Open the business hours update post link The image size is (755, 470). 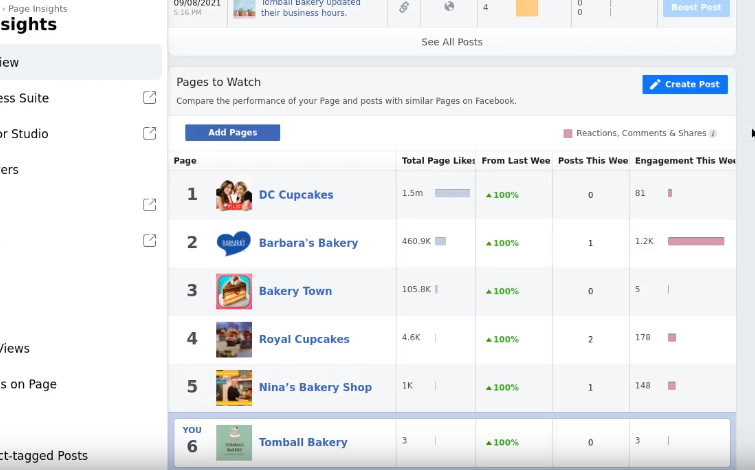point(310,8)
